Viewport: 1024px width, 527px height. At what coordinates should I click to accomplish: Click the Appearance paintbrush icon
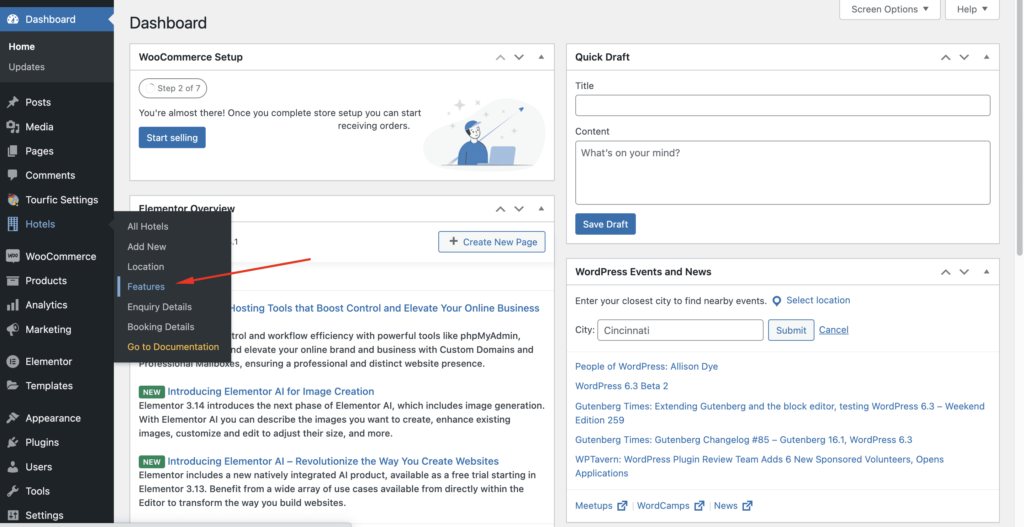(x=12, y=418)
